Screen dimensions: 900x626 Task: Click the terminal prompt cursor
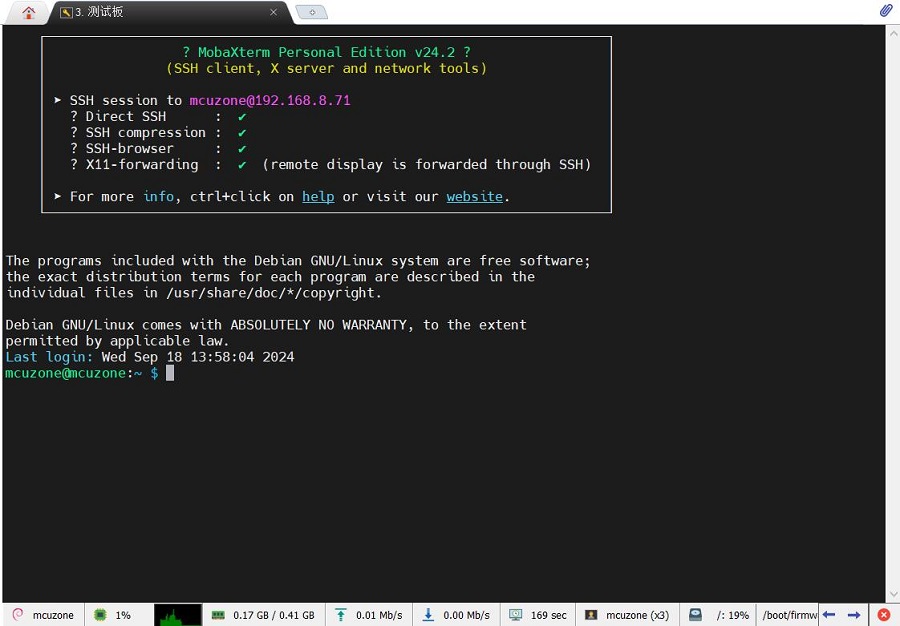[170, 373]
